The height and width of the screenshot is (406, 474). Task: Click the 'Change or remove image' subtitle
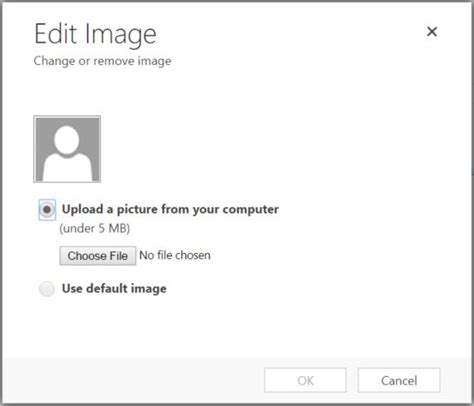tap(102, 61)
